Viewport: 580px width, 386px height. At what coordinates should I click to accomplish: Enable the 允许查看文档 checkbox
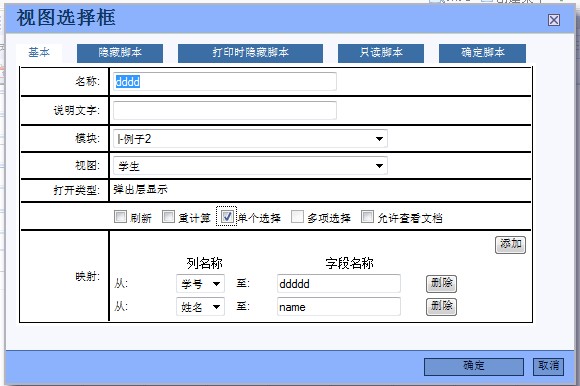point(367,217)
